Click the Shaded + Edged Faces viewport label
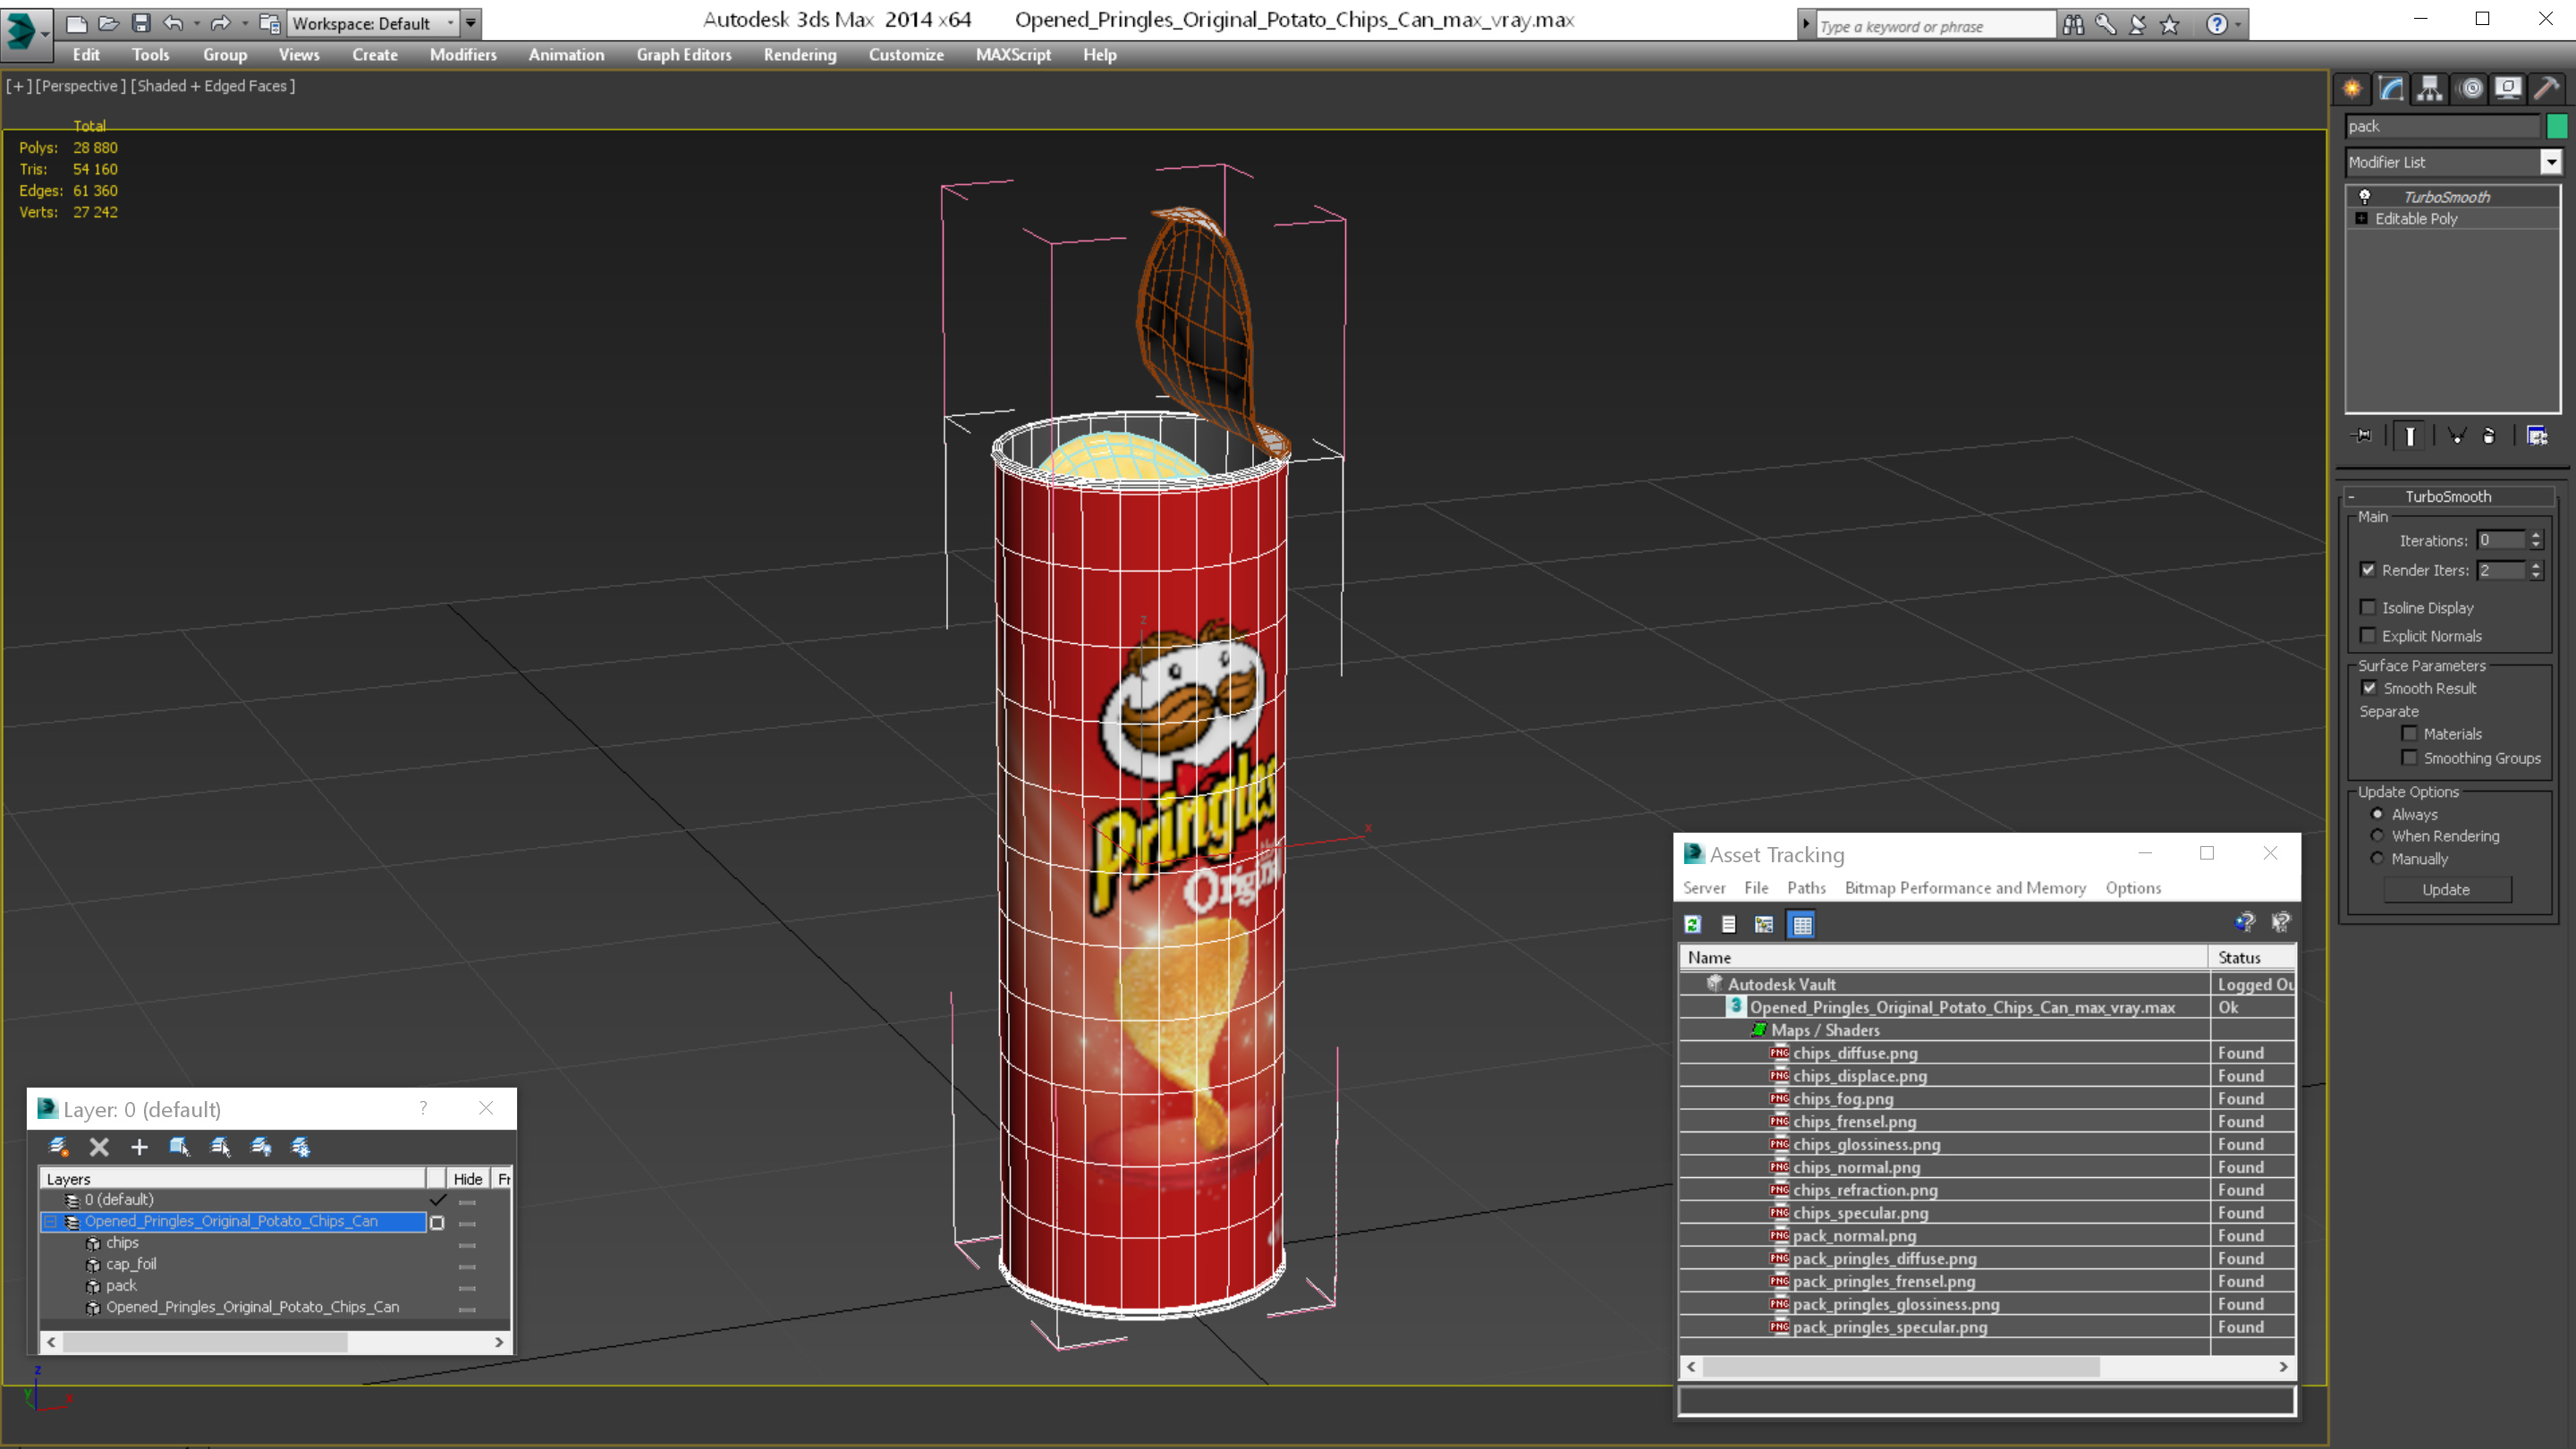This screenshot has height=1449, width=2576. click(x=213, y=86)
